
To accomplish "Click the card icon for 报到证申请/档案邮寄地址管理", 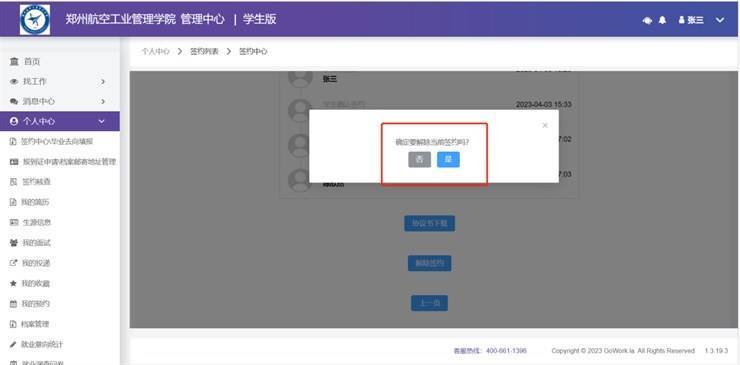I will coord(14,161).
